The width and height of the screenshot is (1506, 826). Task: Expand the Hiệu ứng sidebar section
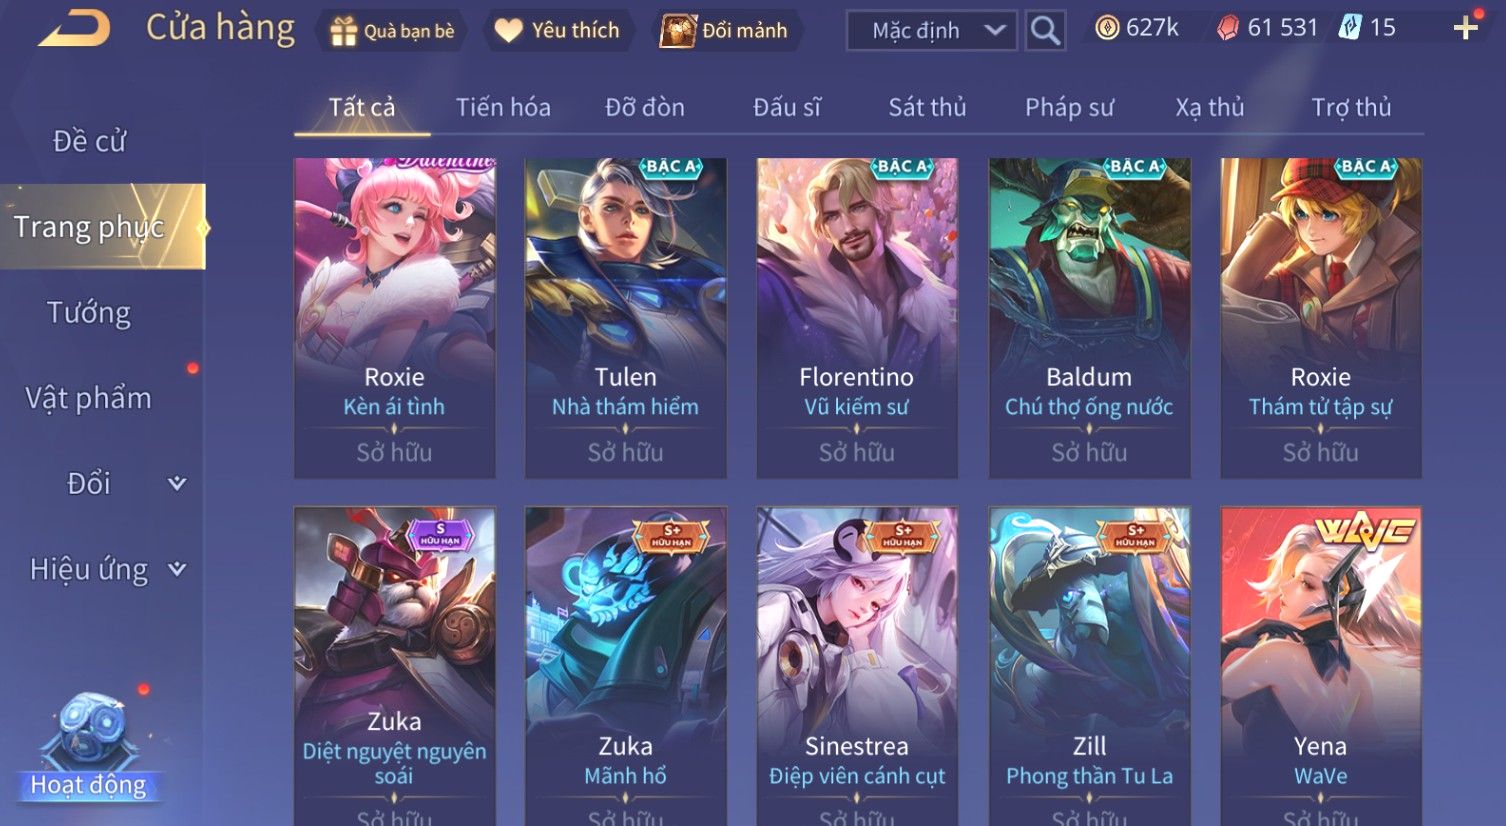177,569
